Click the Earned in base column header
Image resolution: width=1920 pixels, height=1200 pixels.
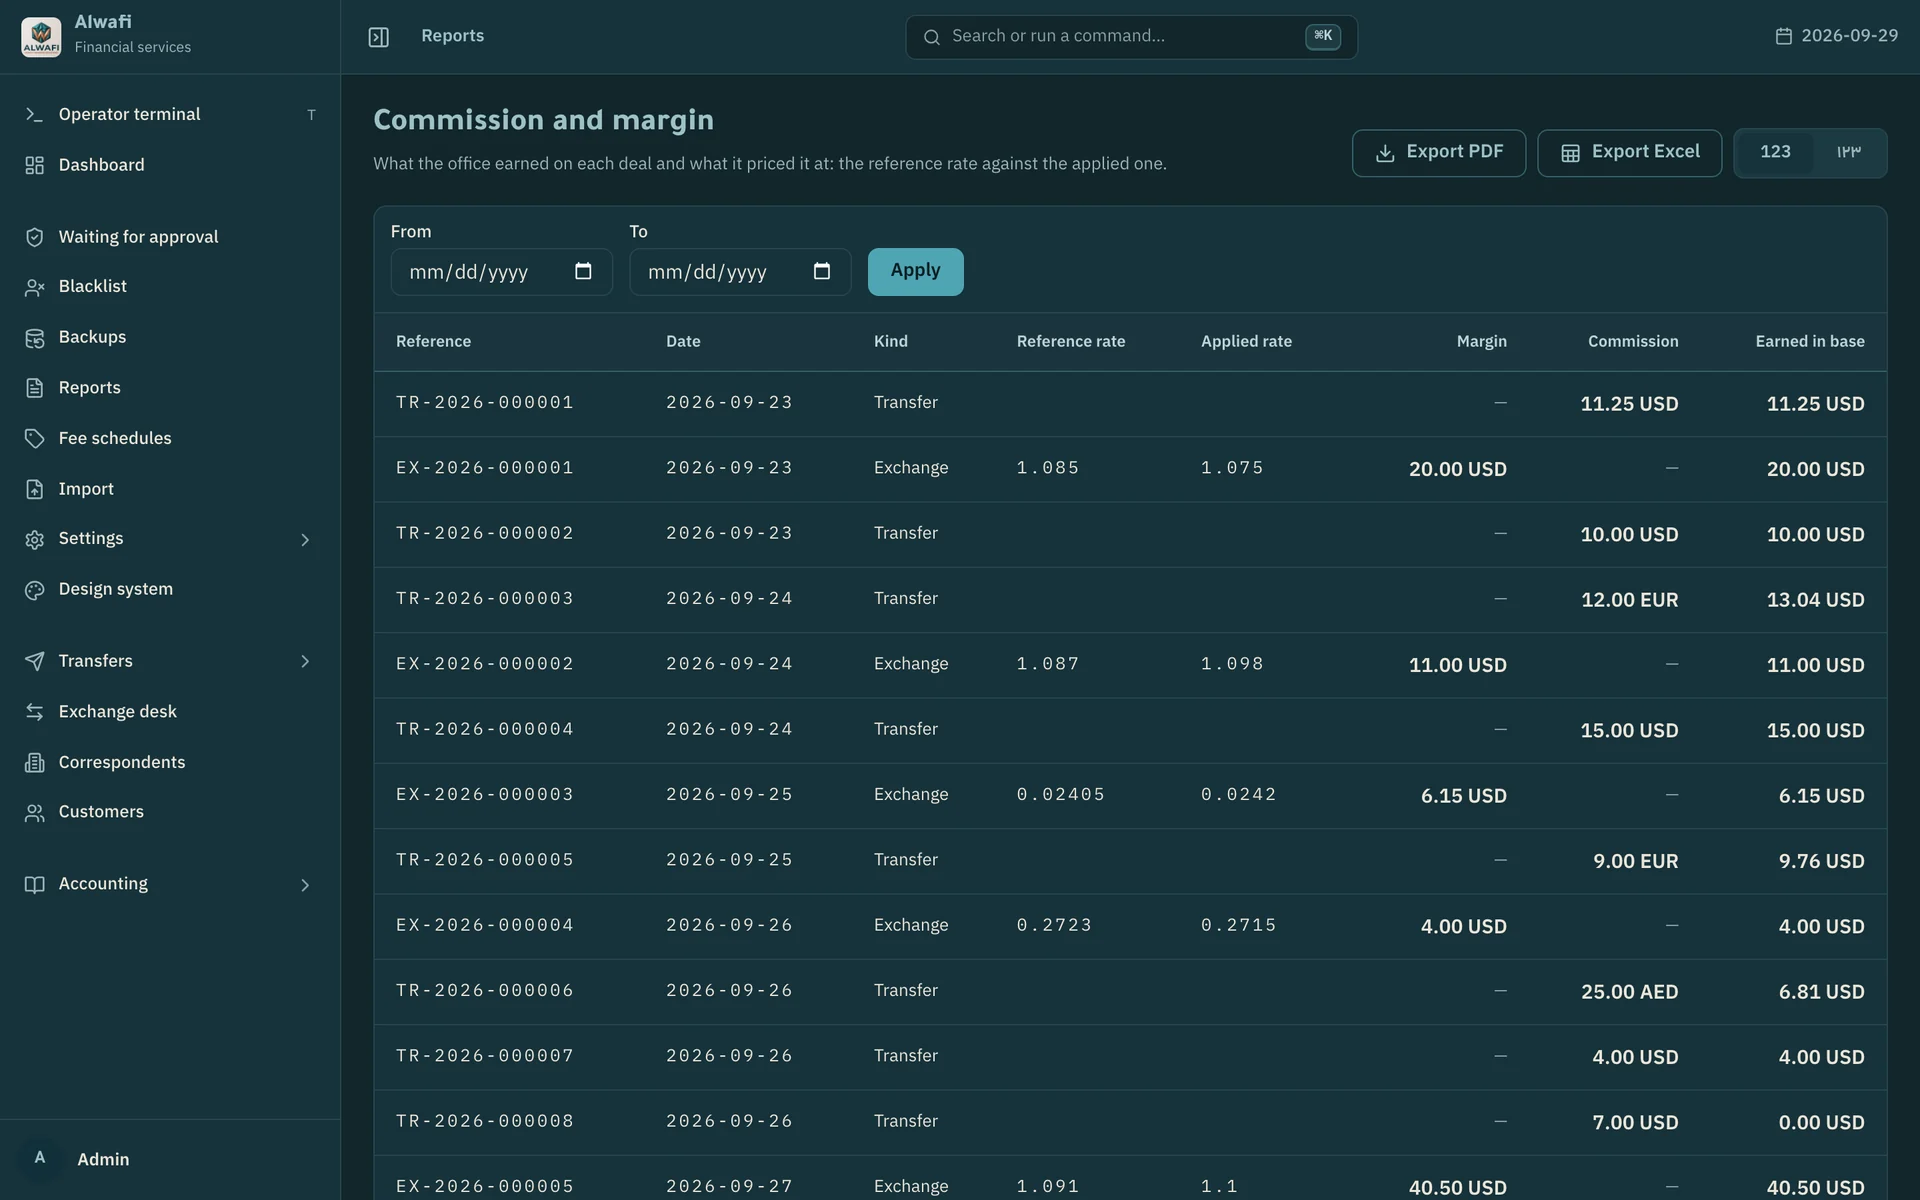click(x=1810, y=342)
